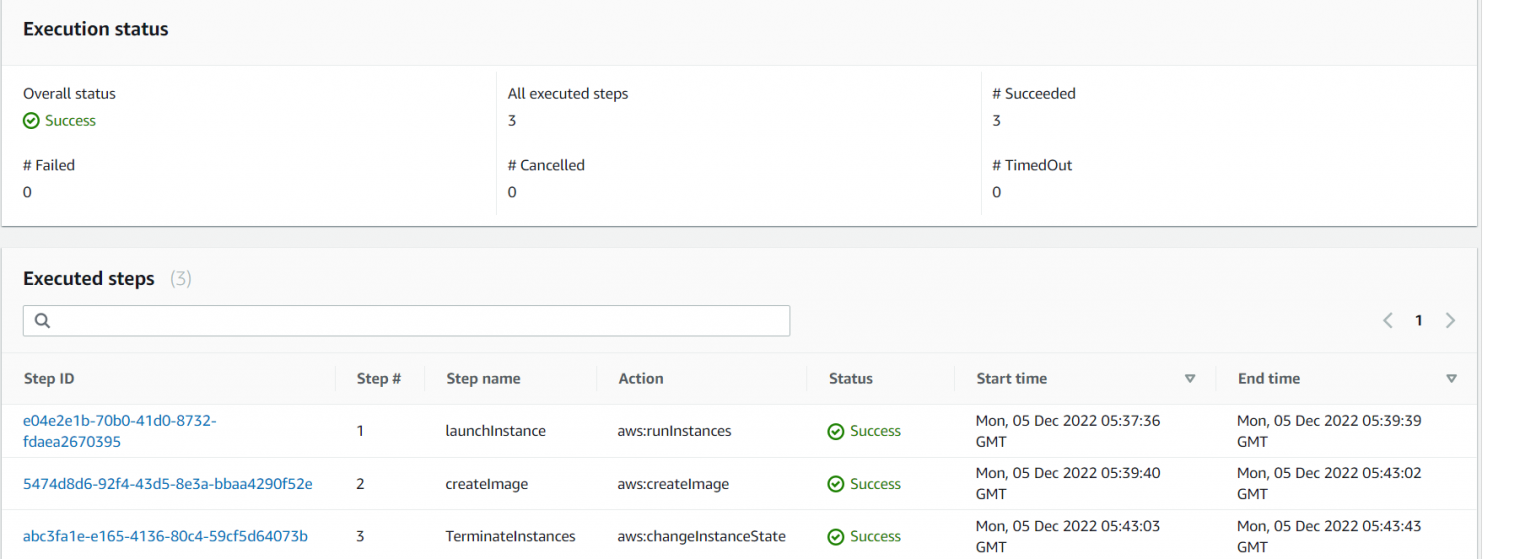Click the Status column header
Screen dimensions: 1536x559
(851, 379)
